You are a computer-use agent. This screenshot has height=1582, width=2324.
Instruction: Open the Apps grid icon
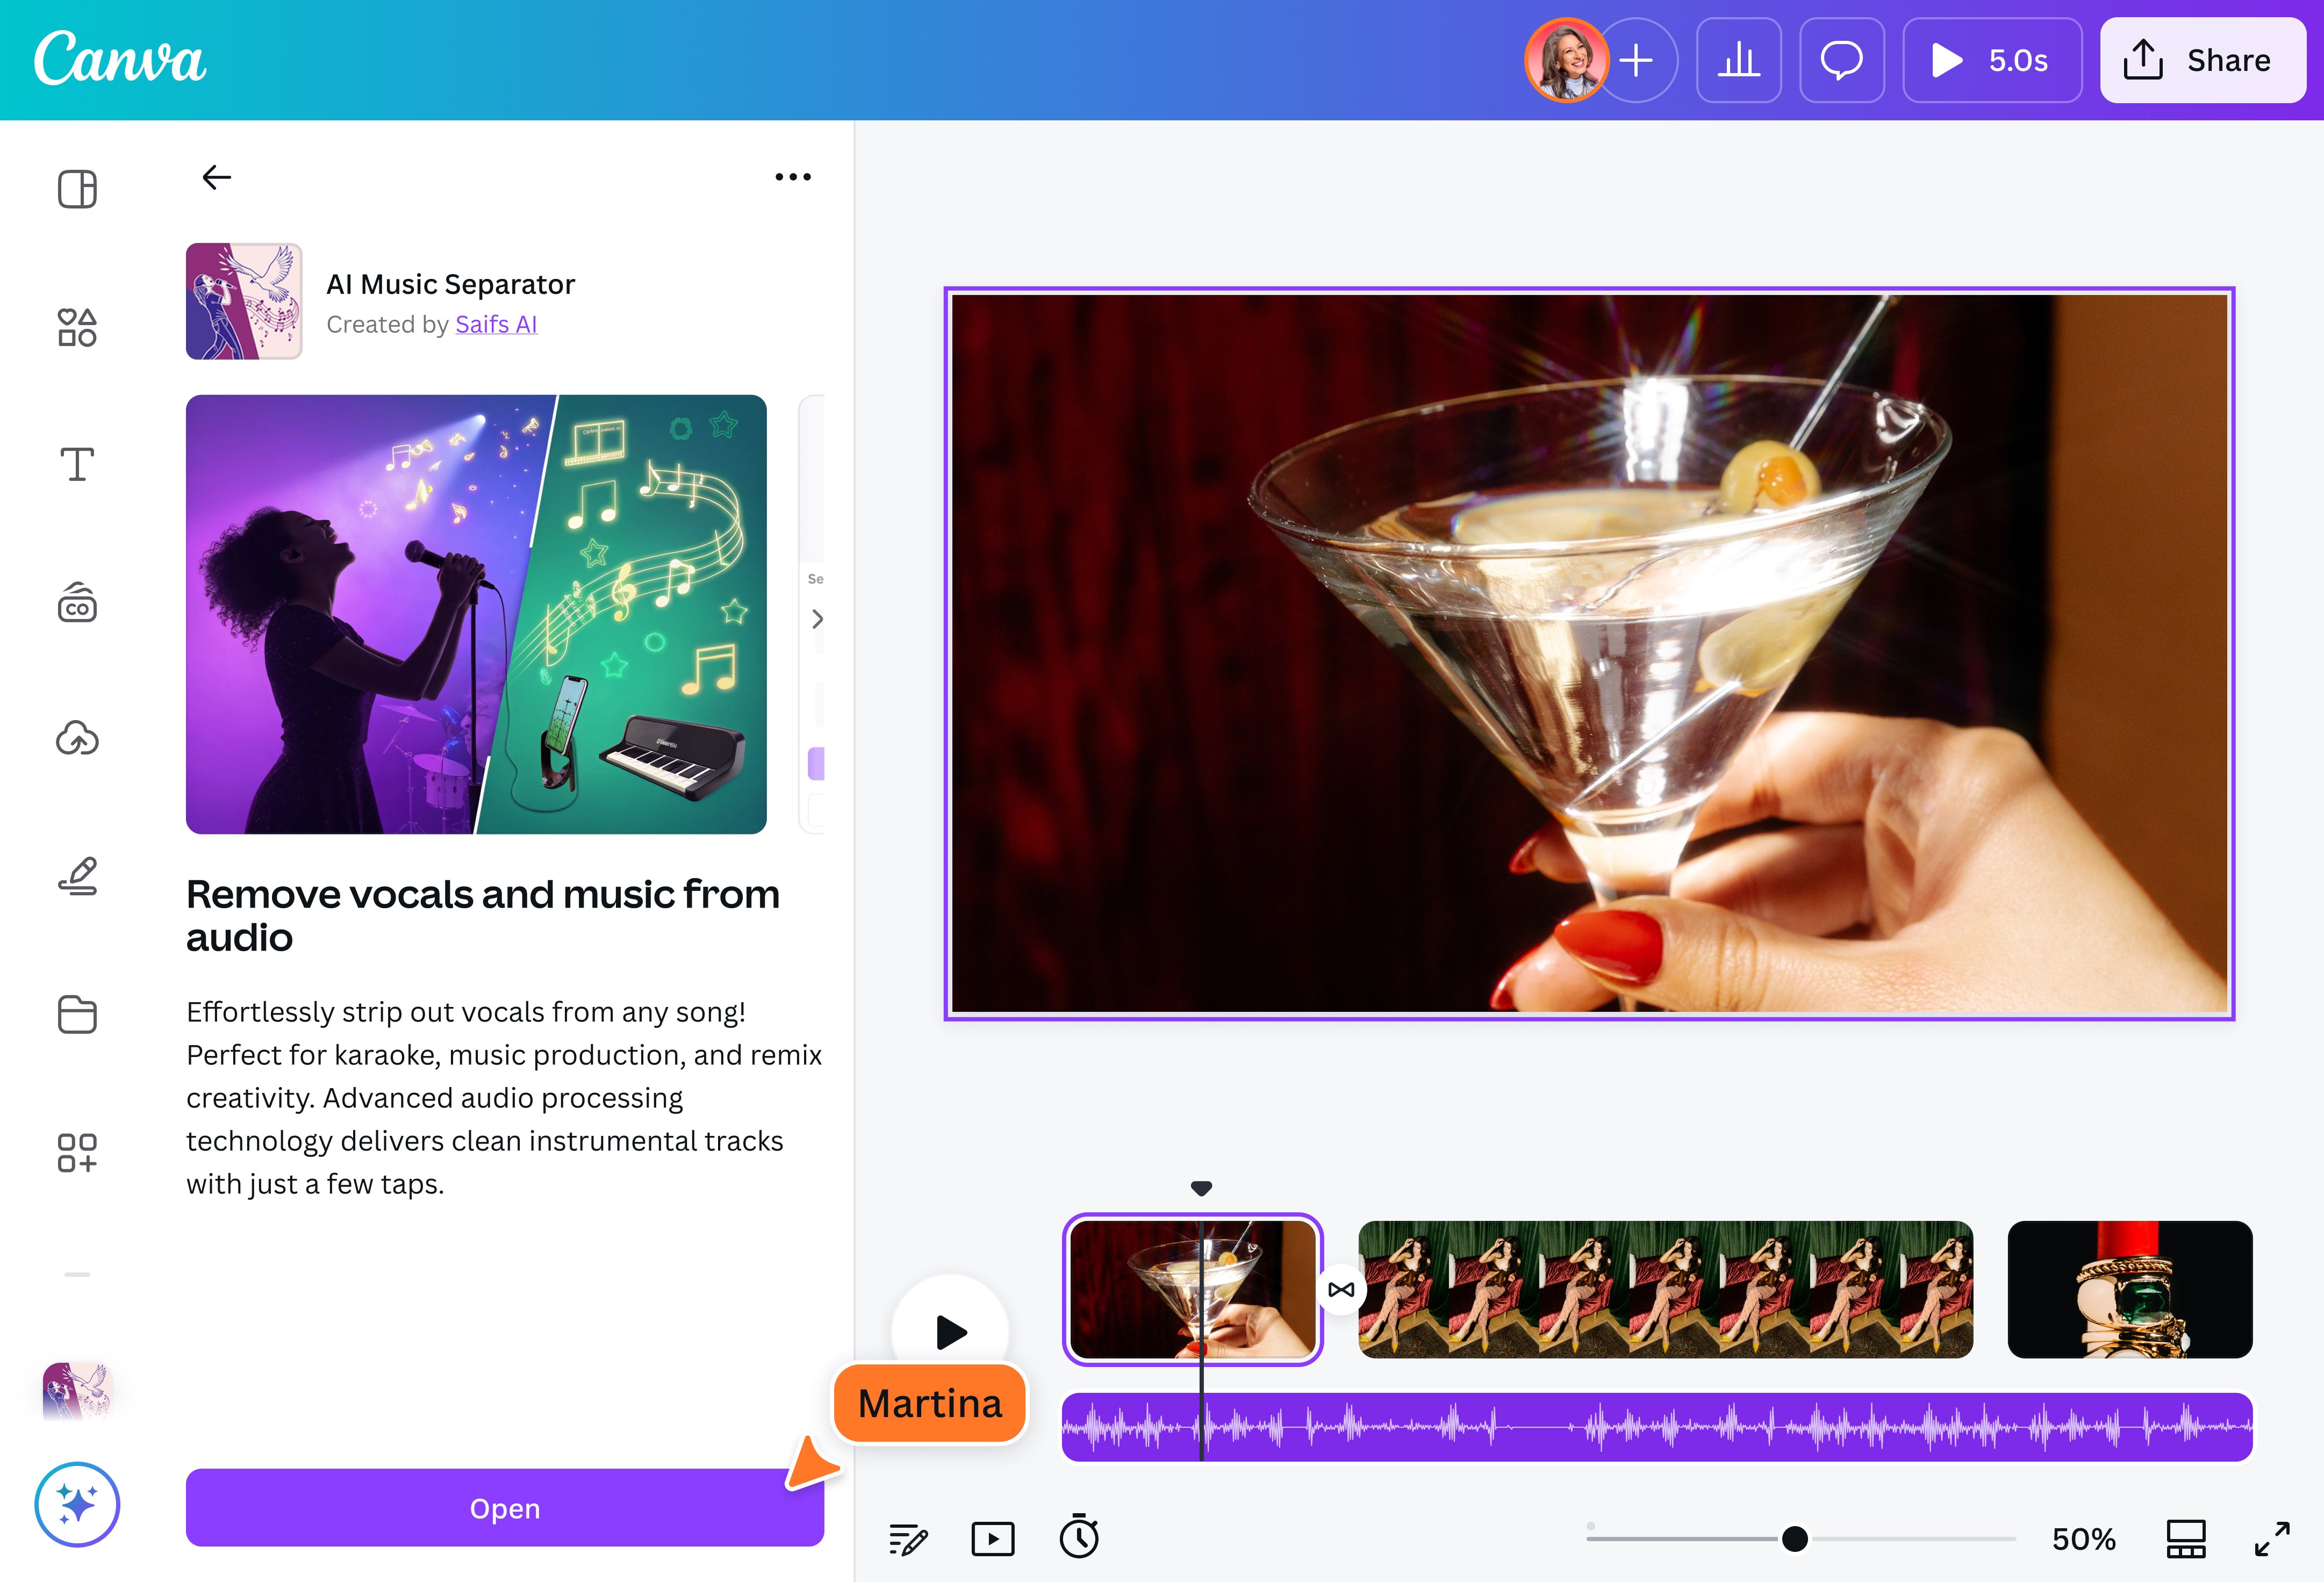77,1152
